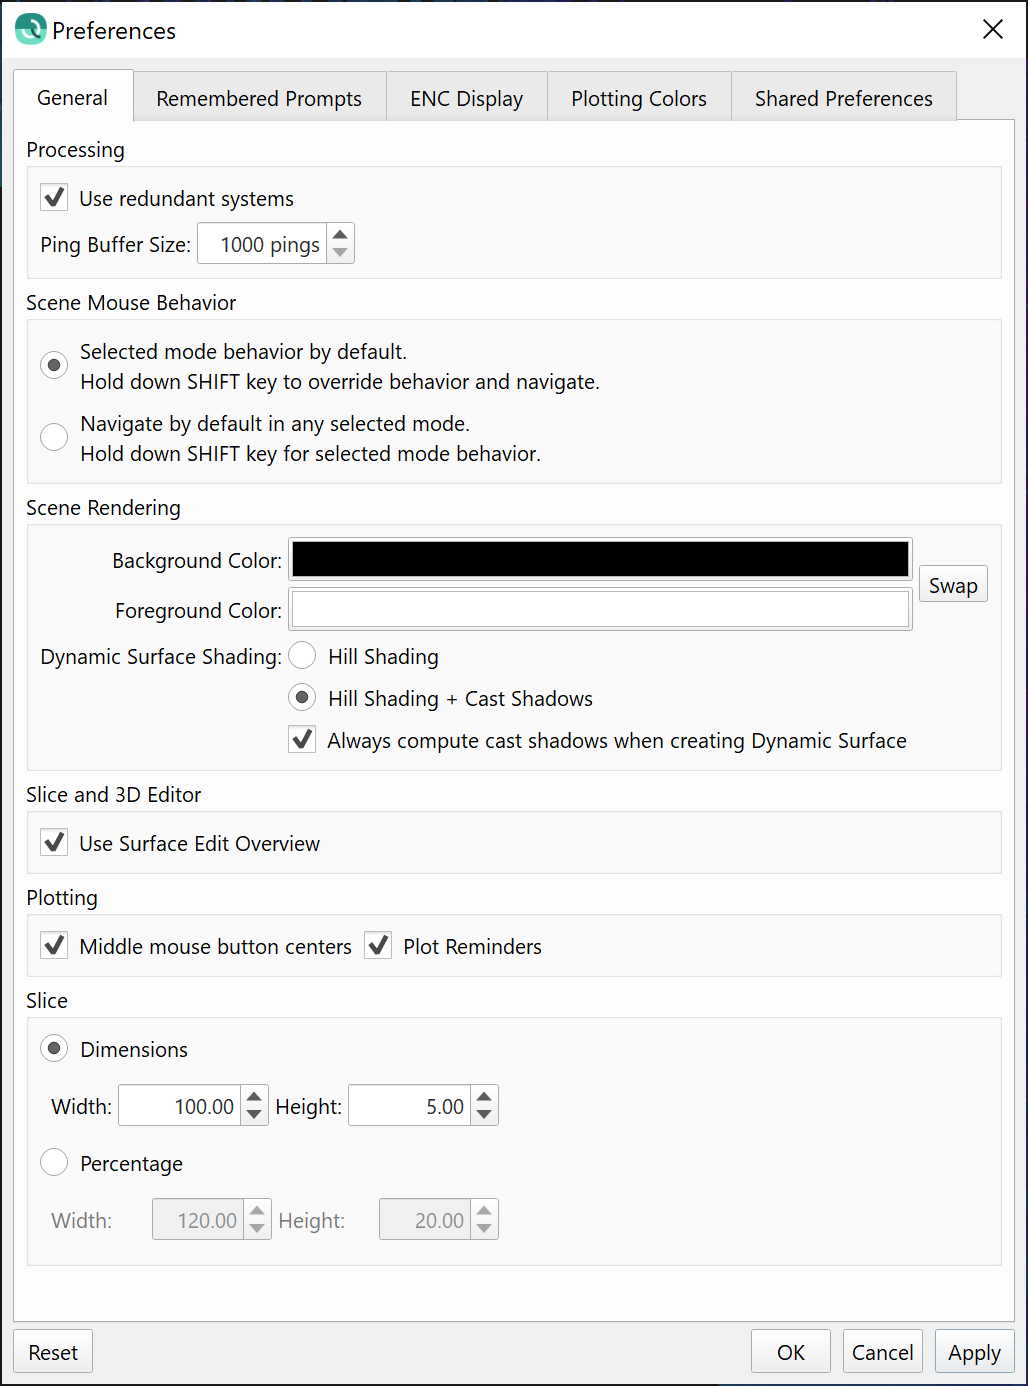Decrease Dimensions Height with down arrow
Image resolution: width=1028 pixels, height=1386 pixels.
click(x=484, y=1114)
